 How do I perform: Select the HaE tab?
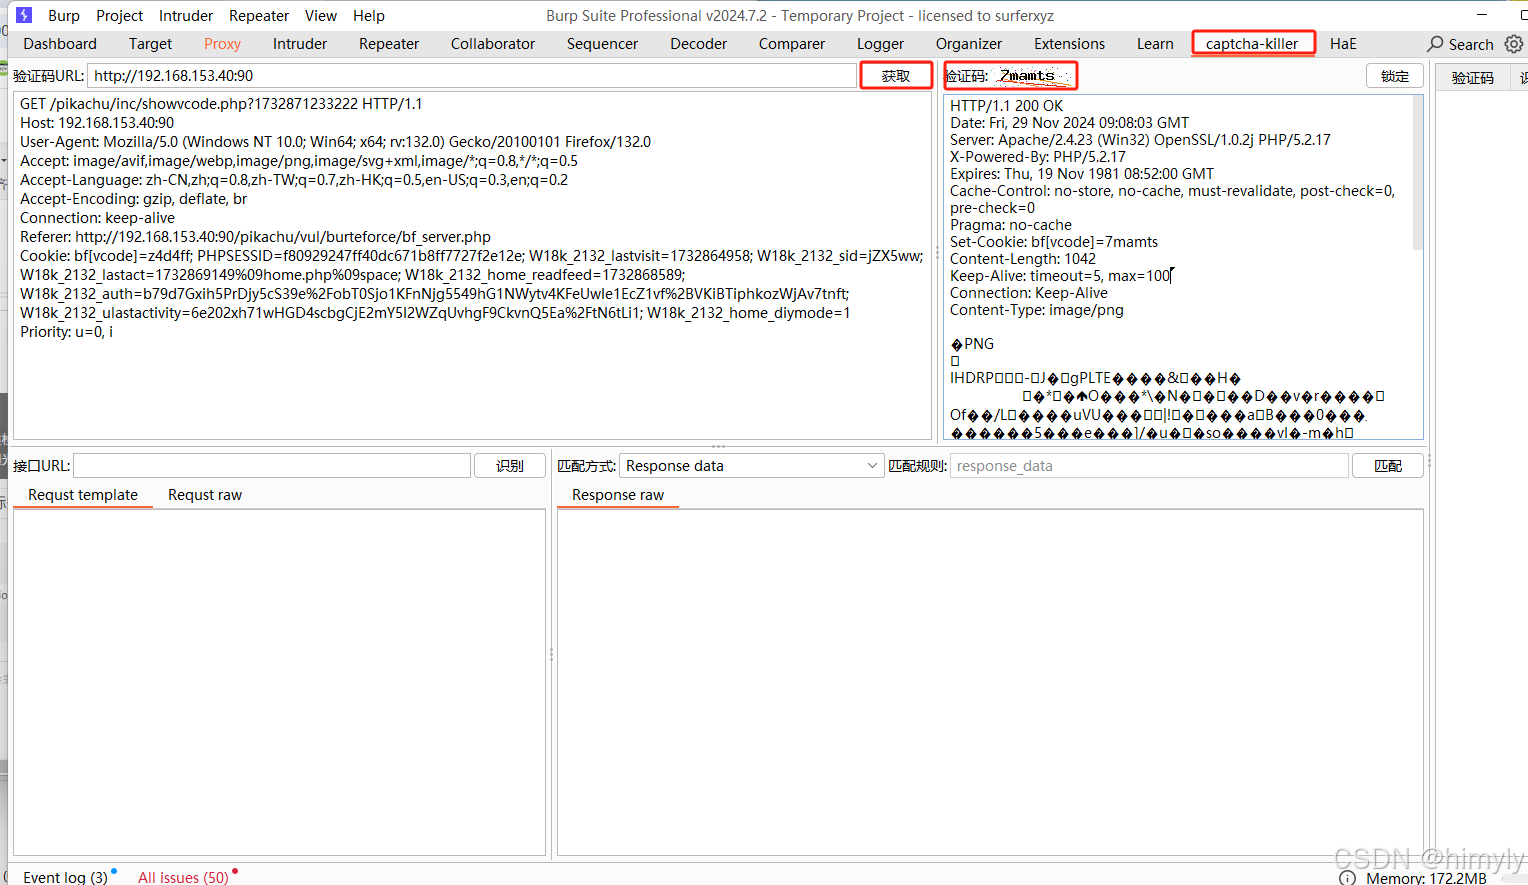click(x=1343, y=44)
